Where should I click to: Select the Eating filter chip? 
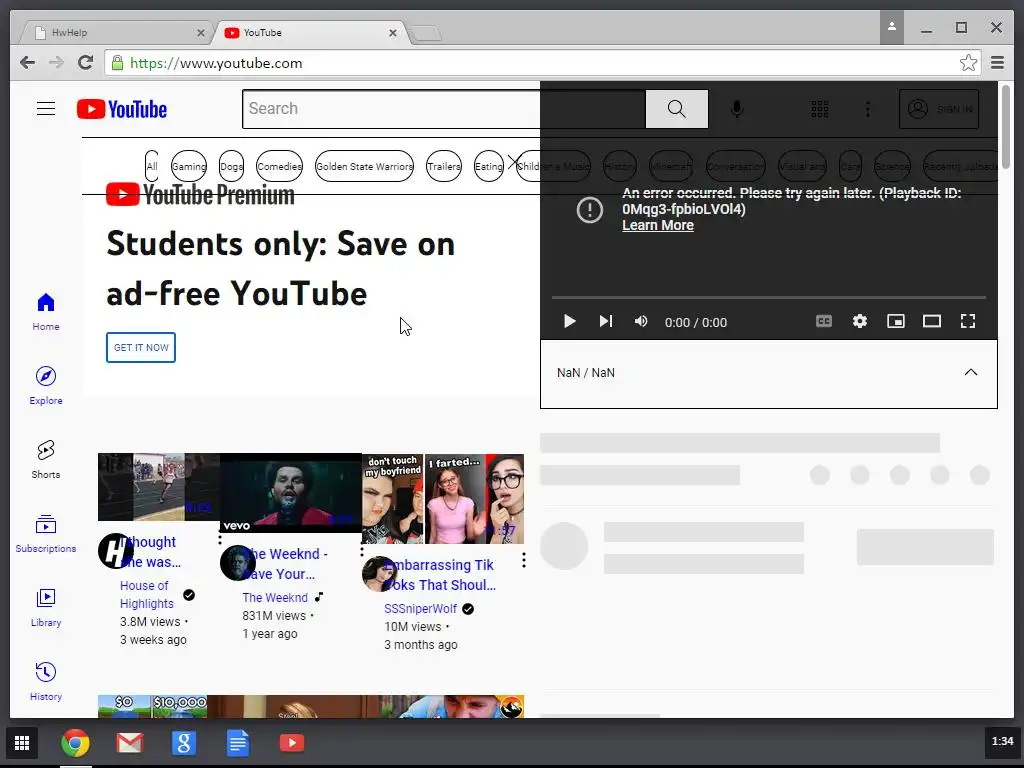[488, 167]
